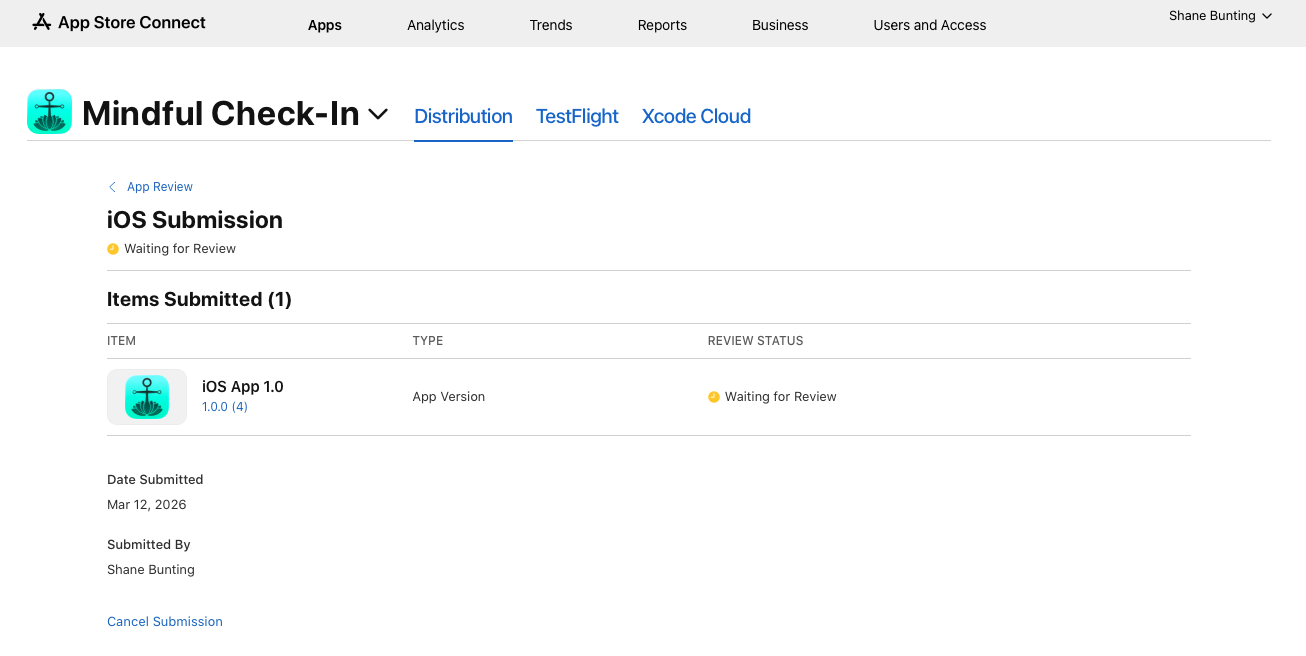
Task: Click Waiting for Review under iOS Submission
Action: 180,249
